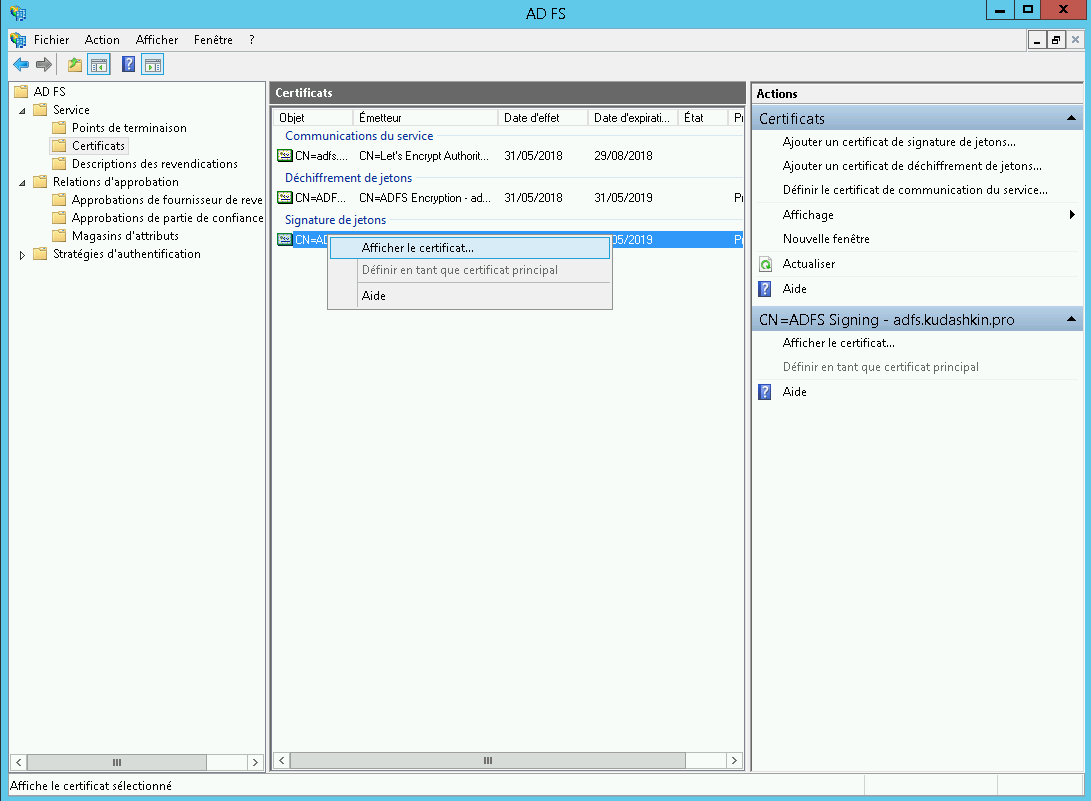Screen dimensions: 1091x801
Task: Choose Afficher le certificat in context menu
Action: 470,248
